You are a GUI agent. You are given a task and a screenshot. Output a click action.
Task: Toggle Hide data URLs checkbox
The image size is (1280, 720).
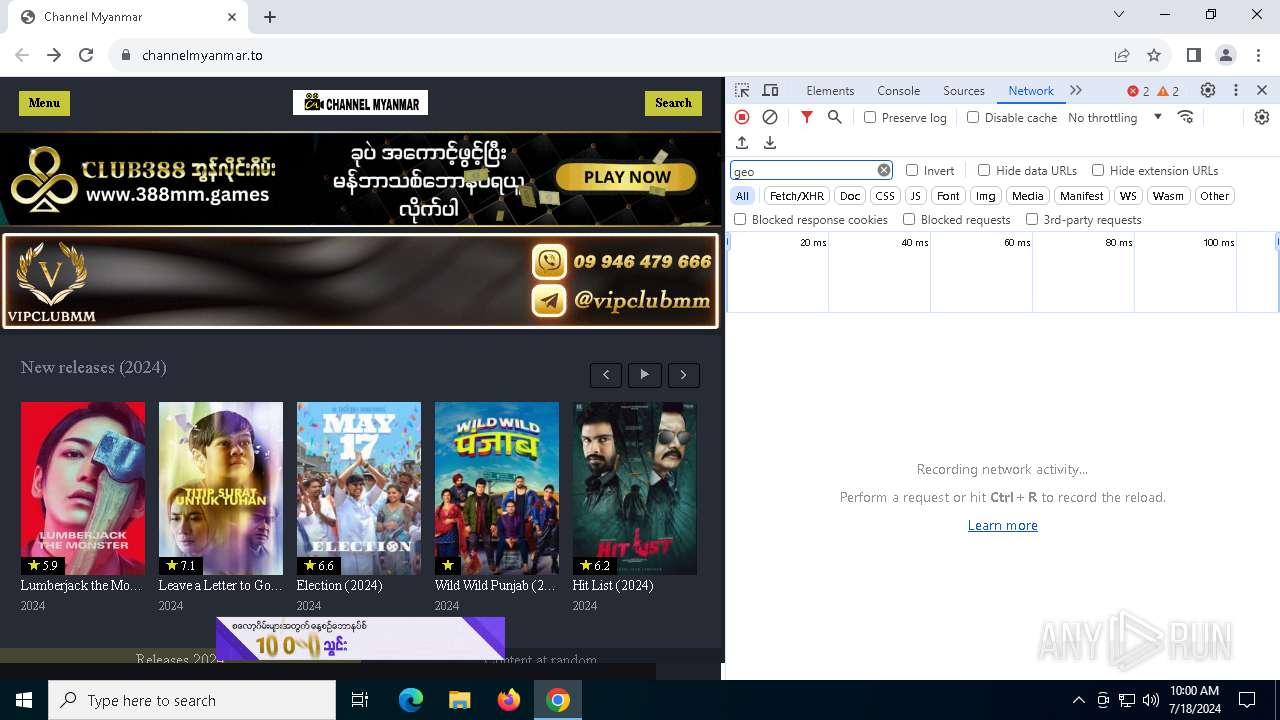984,170
